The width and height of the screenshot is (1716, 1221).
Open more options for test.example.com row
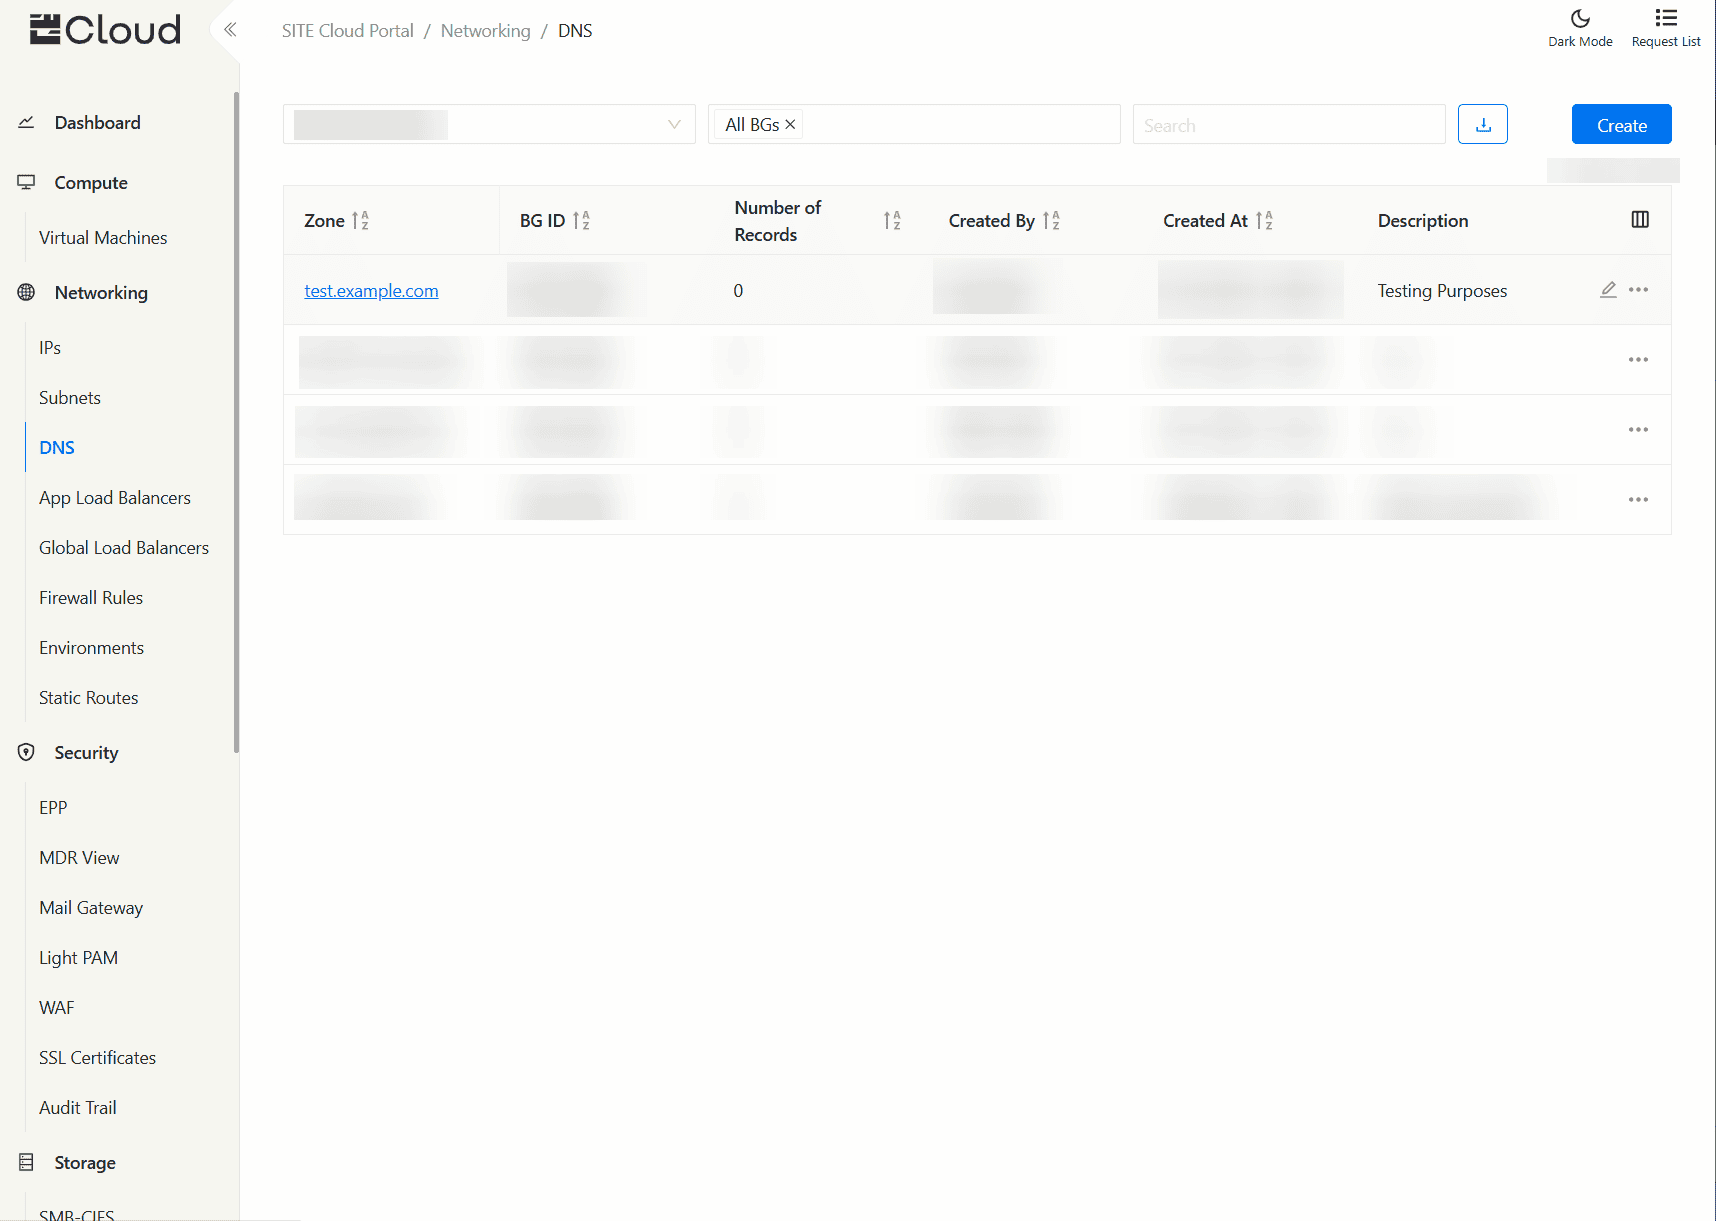pyautogui.click(x=1638, y=290)
